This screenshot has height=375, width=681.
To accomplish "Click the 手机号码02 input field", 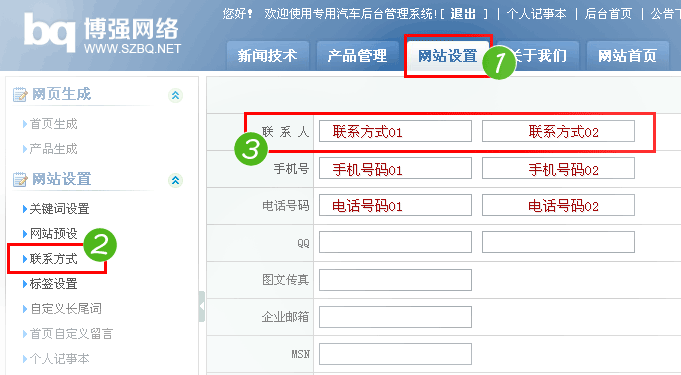I will [558, 168].
